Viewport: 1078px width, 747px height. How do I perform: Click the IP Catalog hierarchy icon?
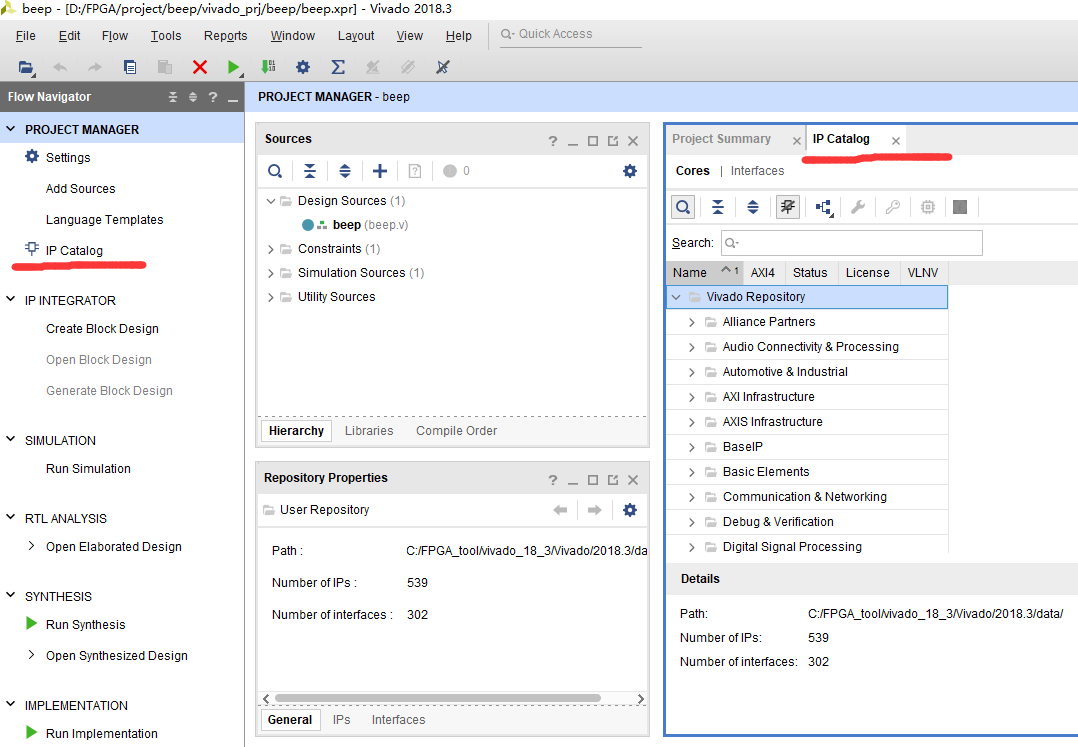[824, 207]
